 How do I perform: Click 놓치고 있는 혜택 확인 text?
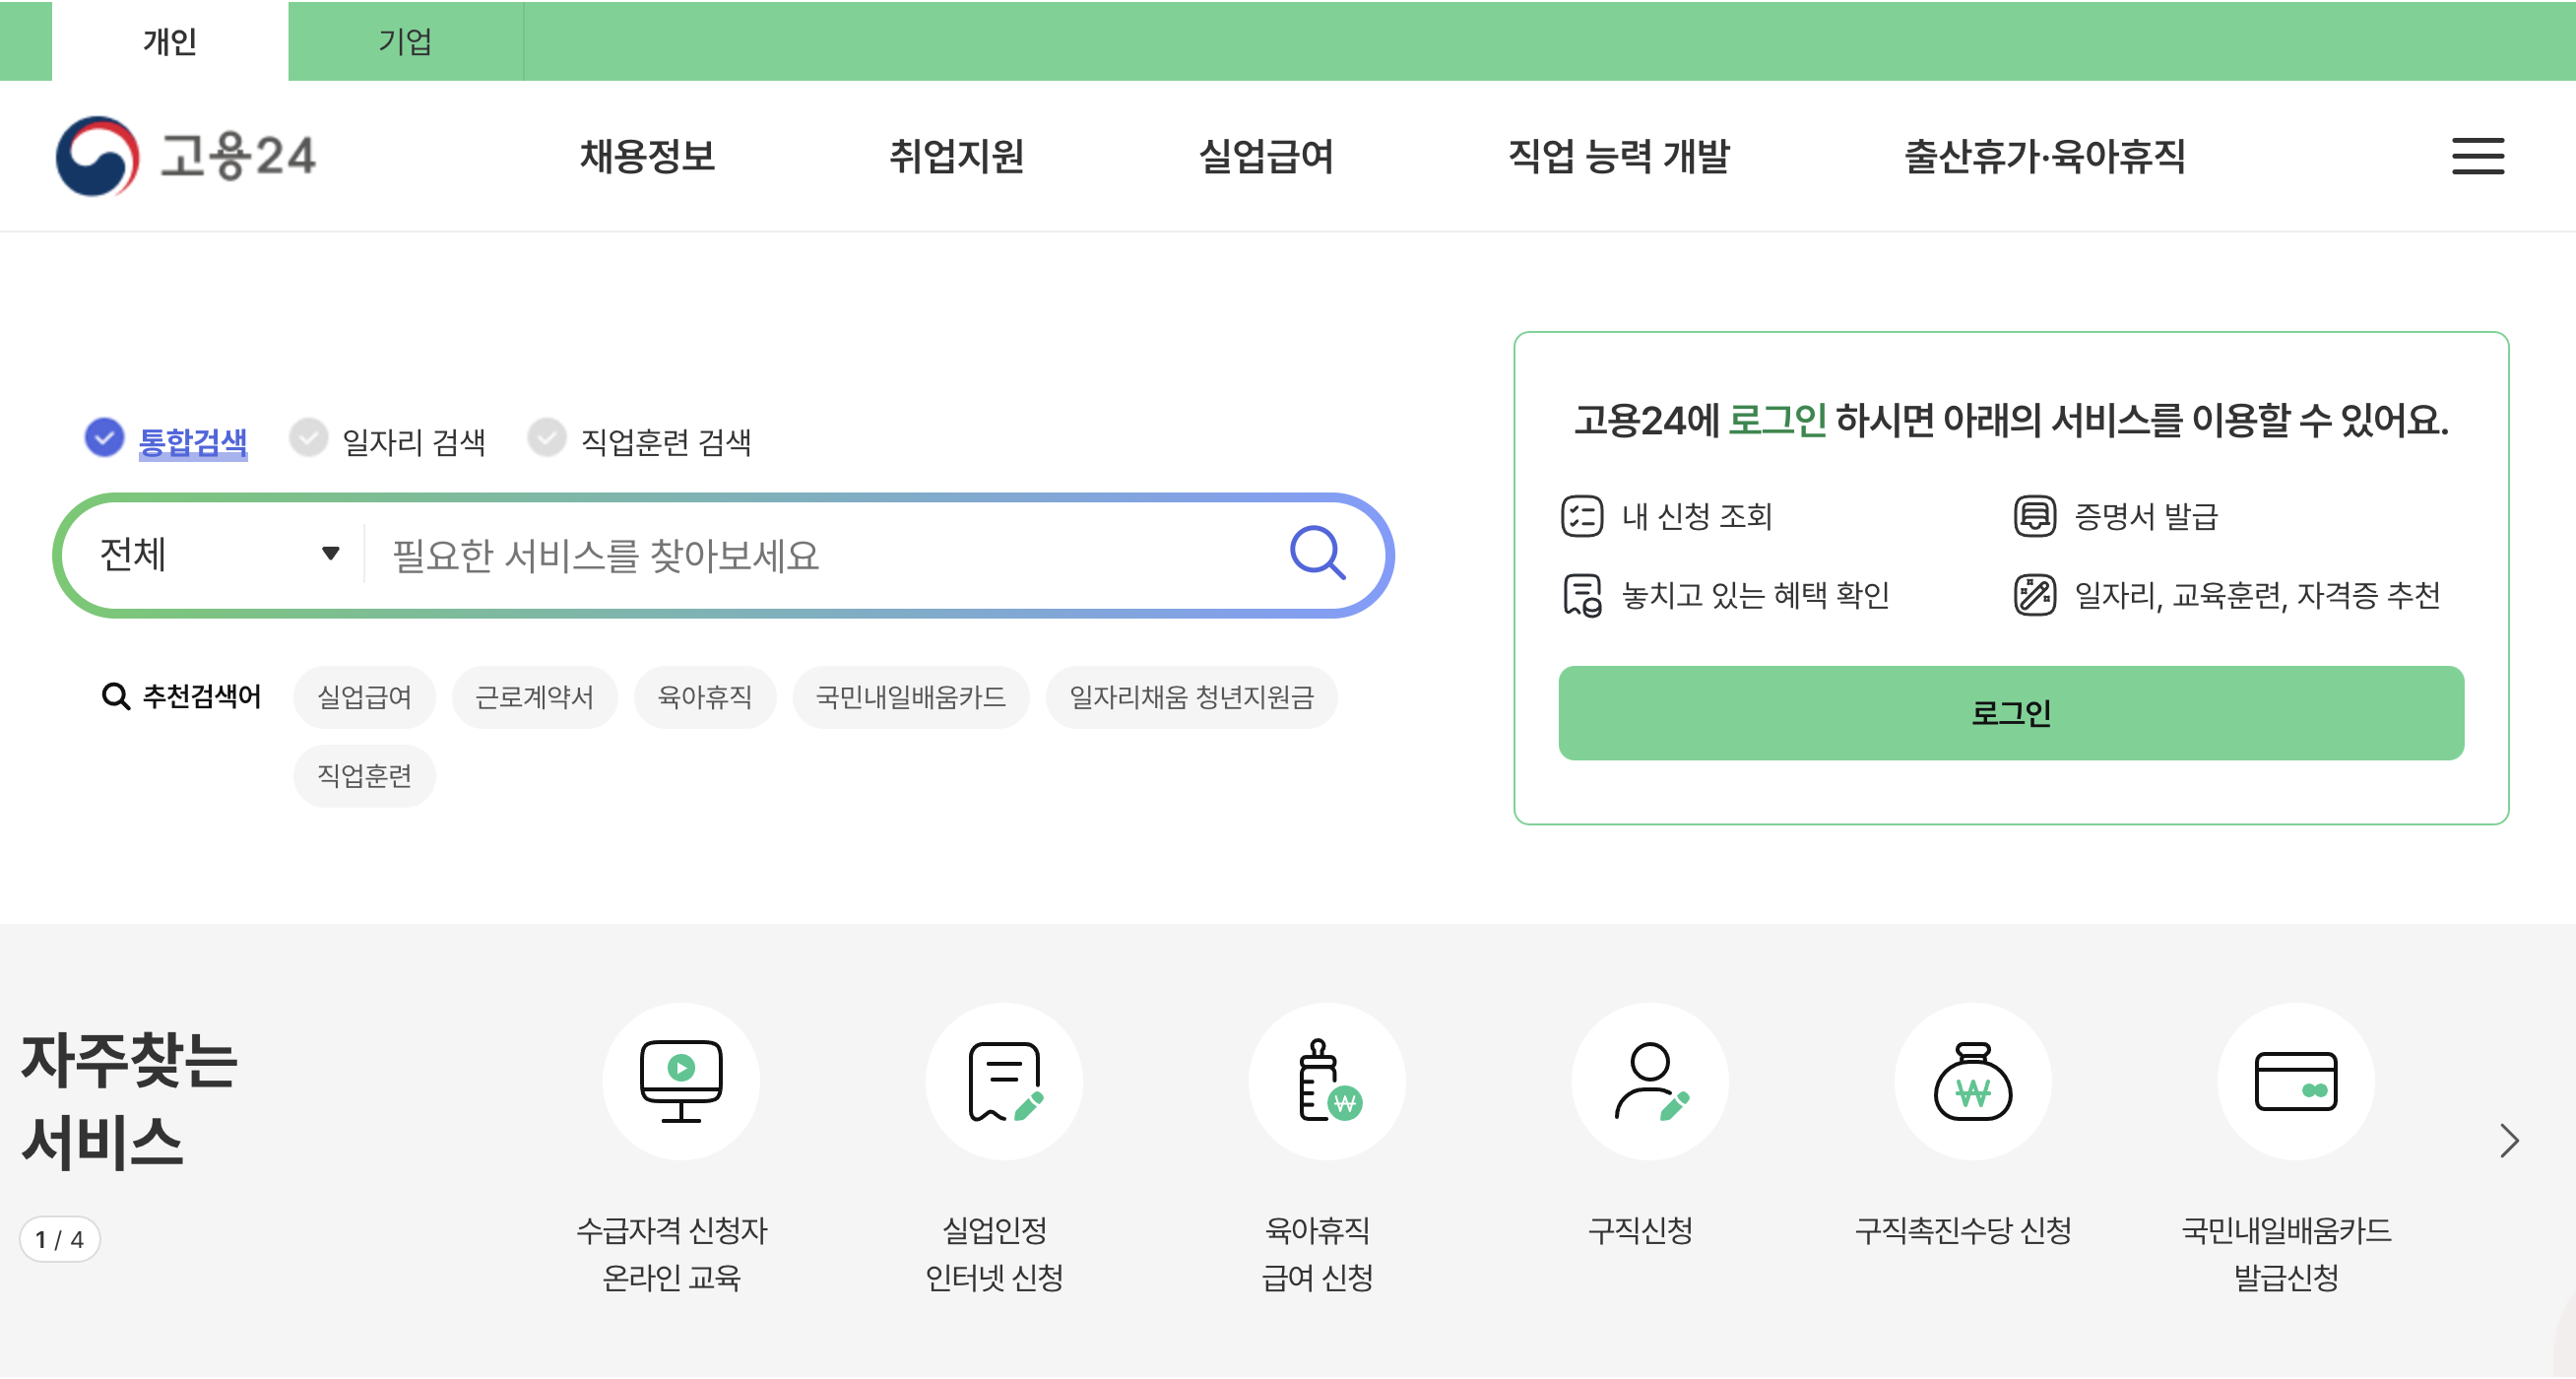pyautogui.click(x=1755, y=595)
